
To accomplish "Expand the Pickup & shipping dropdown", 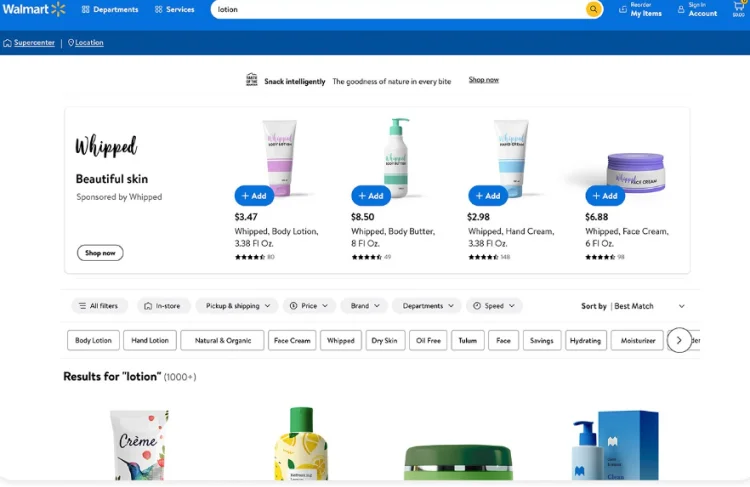I will (x=237, y=306).
